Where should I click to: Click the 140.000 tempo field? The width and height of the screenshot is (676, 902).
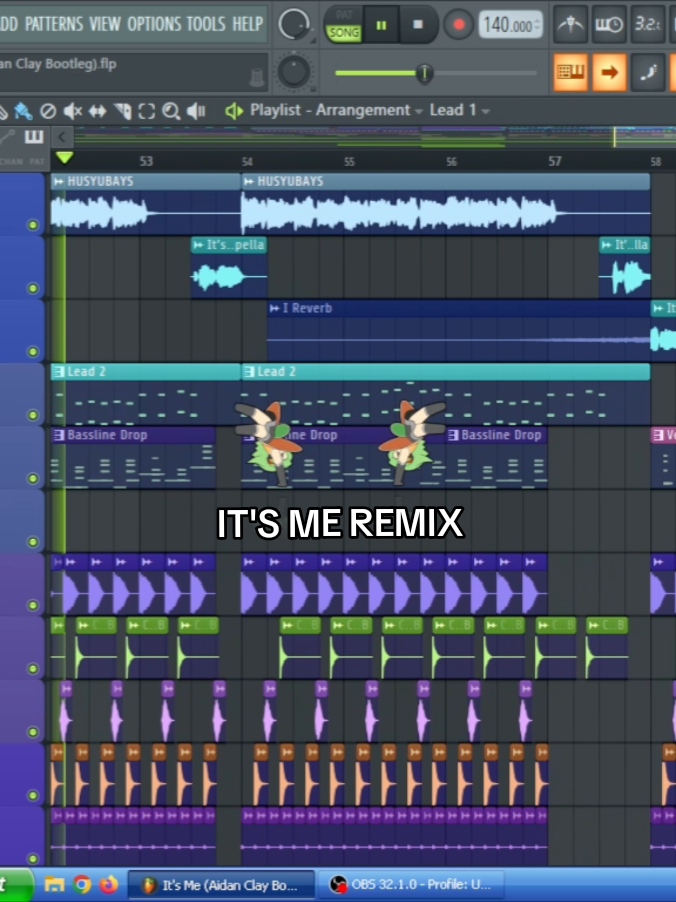pyautogui.click(x=510, y=25)
